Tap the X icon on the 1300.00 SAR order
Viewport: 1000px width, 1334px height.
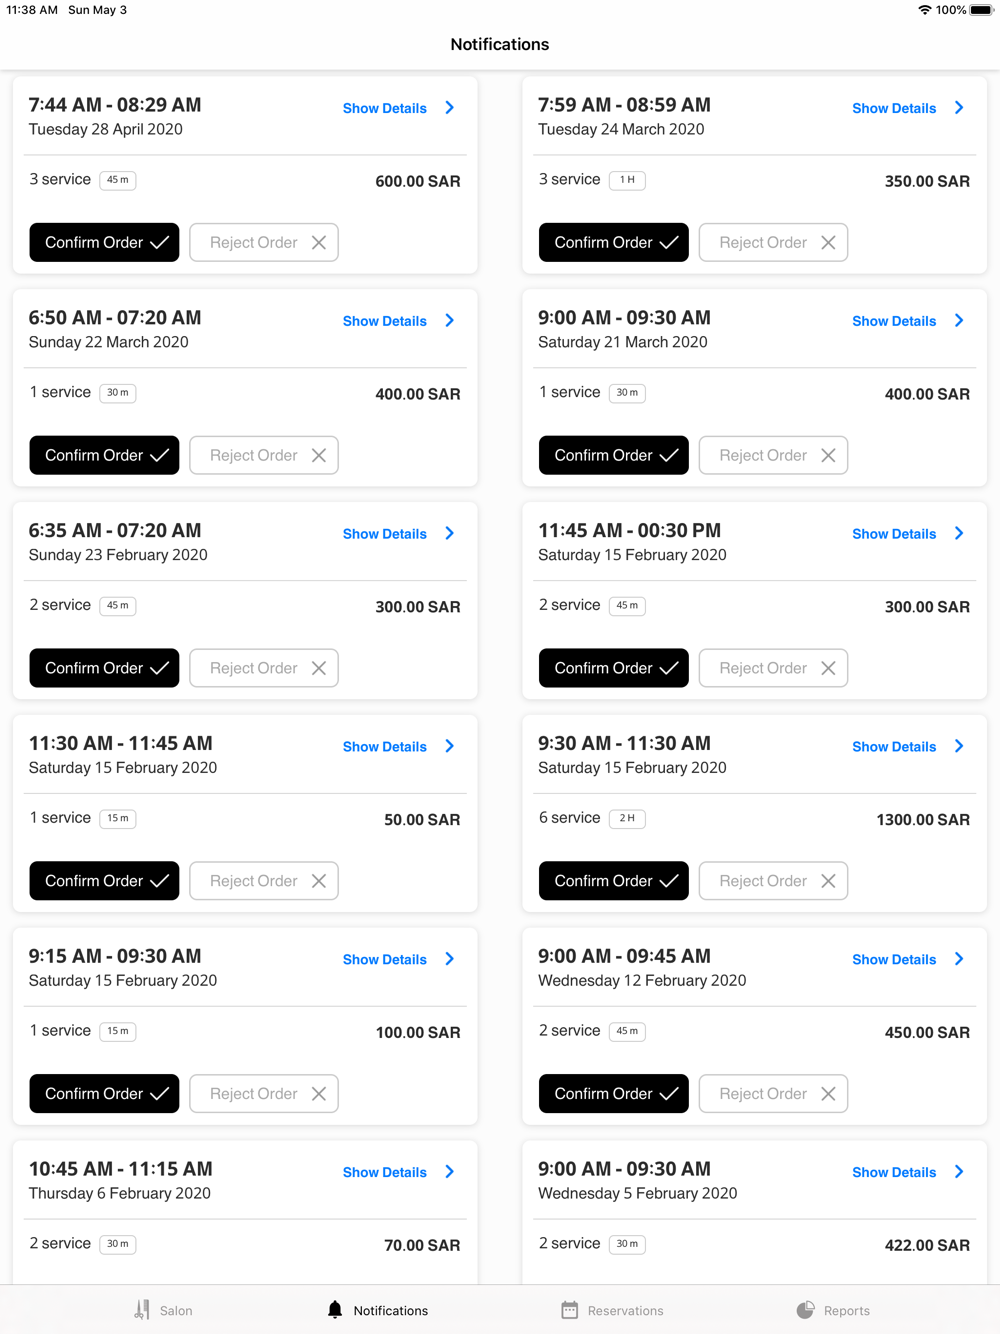pyautogui.click(x=828, y=881)
